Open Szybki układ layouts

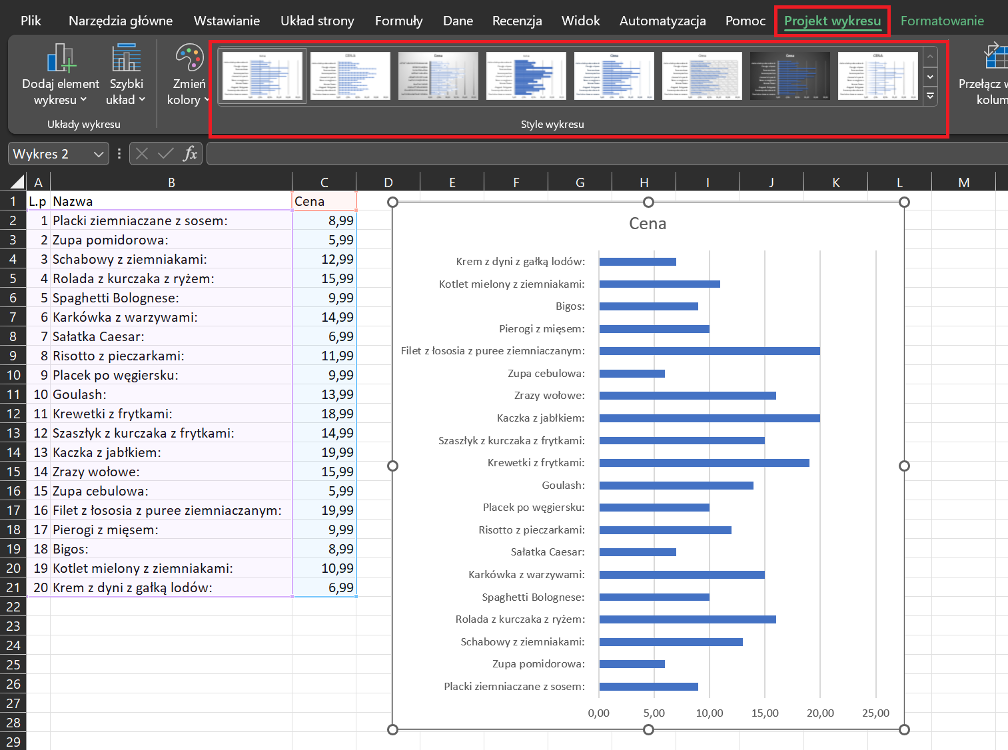pos(127,76)
